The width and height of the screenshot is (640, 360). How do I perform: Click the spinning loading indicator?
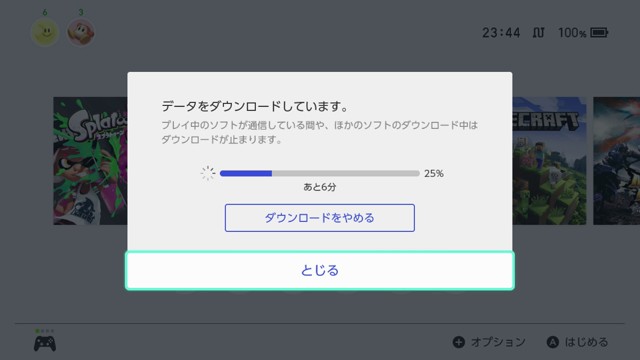point(208,173)
